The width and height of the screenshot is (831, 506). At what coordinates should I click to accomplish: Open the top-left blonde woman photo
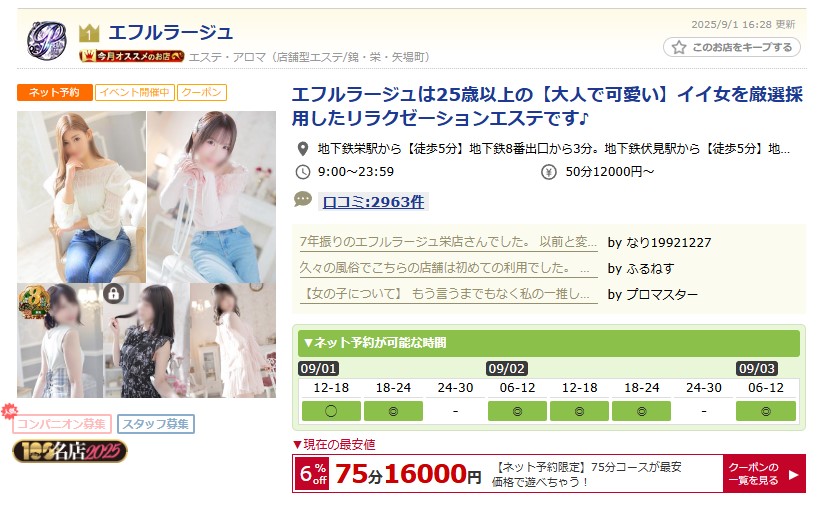[82, 197]
